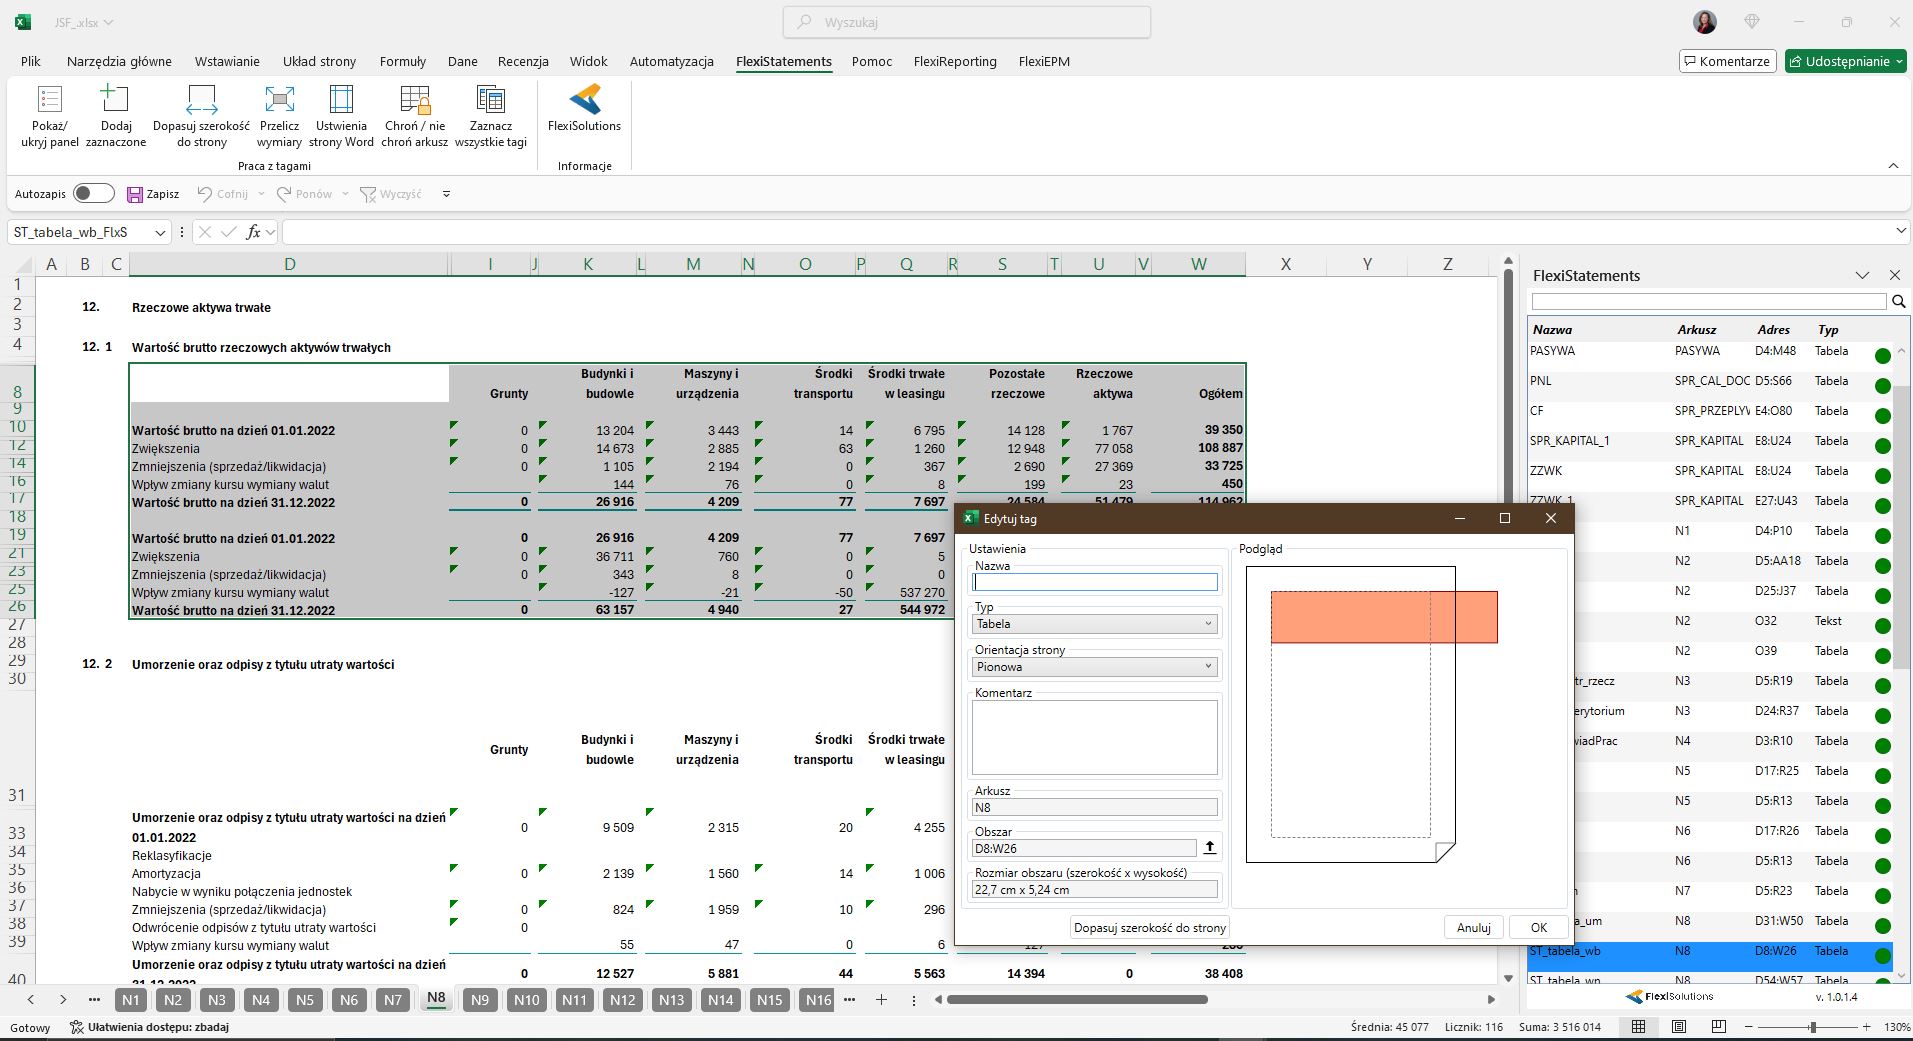Open Ustawienia strony Word
The image size is (1913, 1041).
tap(341, 100)
